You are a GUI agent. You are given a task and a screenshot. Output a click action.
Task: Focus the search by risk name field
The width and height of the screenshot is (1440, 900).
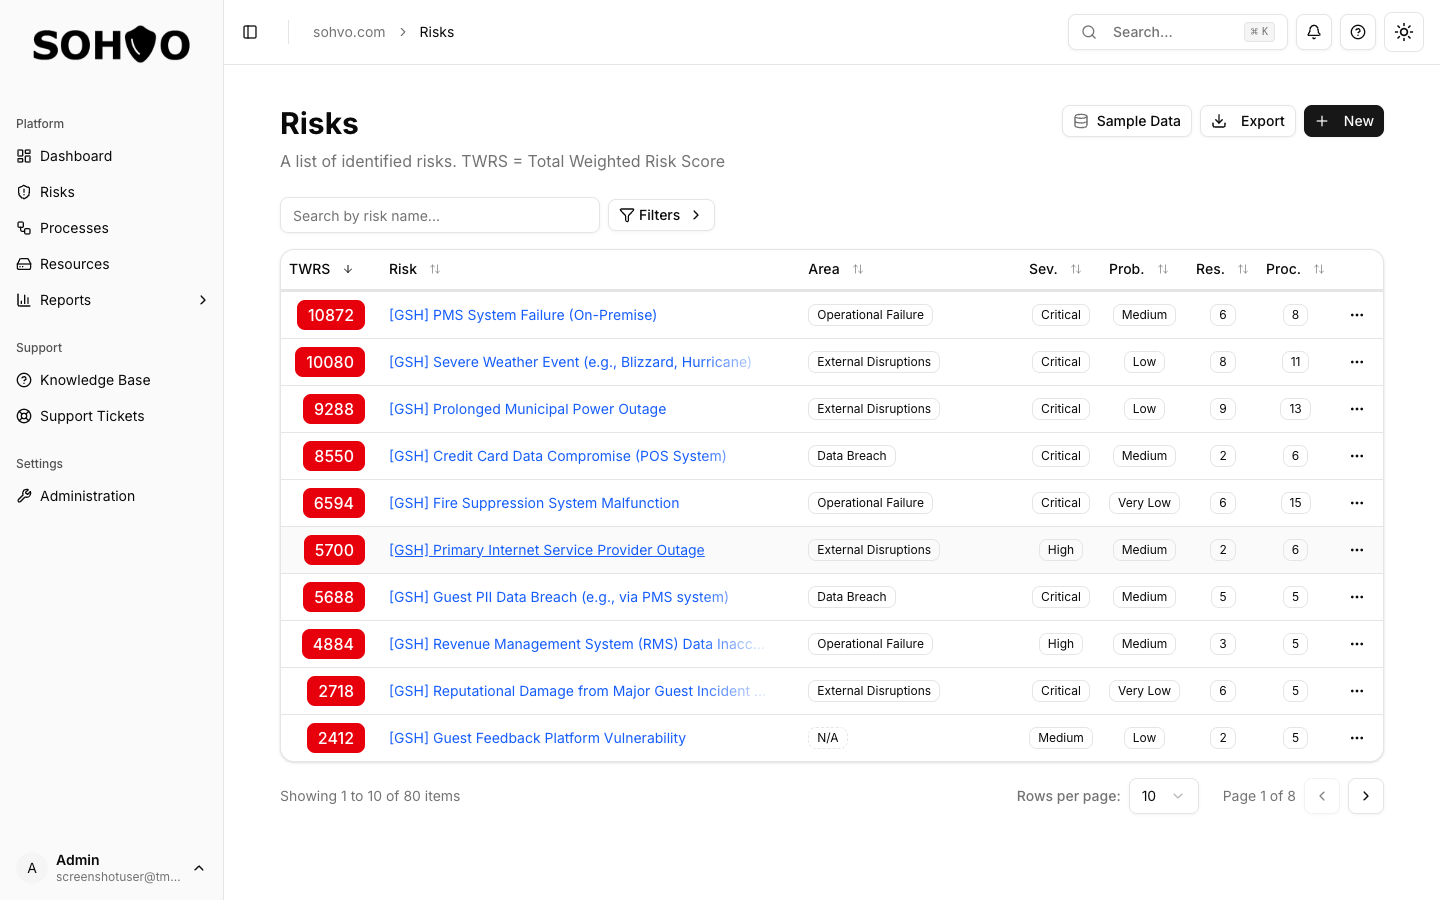click(440, 215)
